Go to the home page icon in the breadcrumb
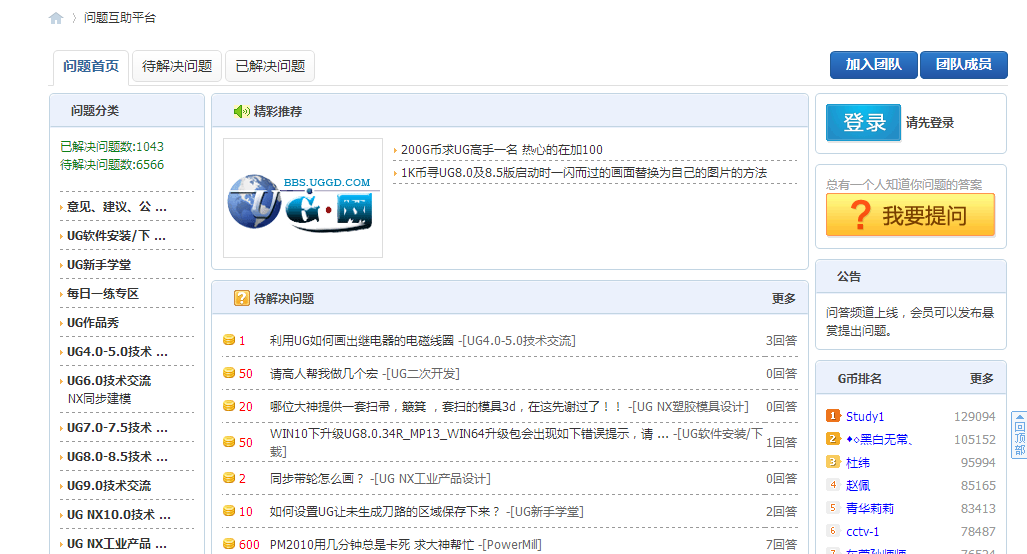 click(56, 18)
